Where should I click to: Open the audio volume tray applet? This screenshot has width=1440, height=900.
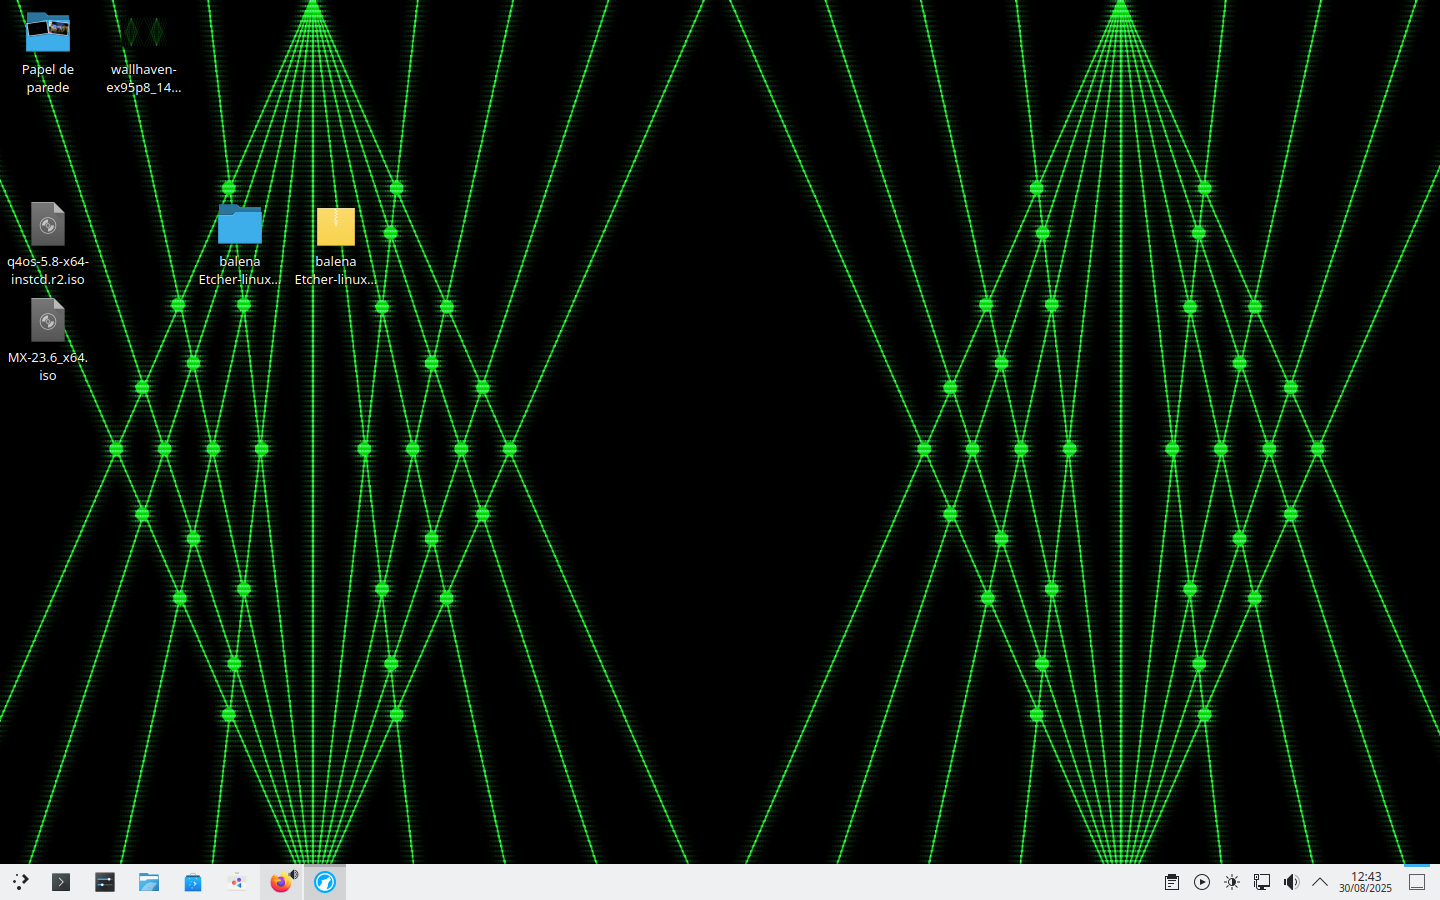tap(1292, 882)
